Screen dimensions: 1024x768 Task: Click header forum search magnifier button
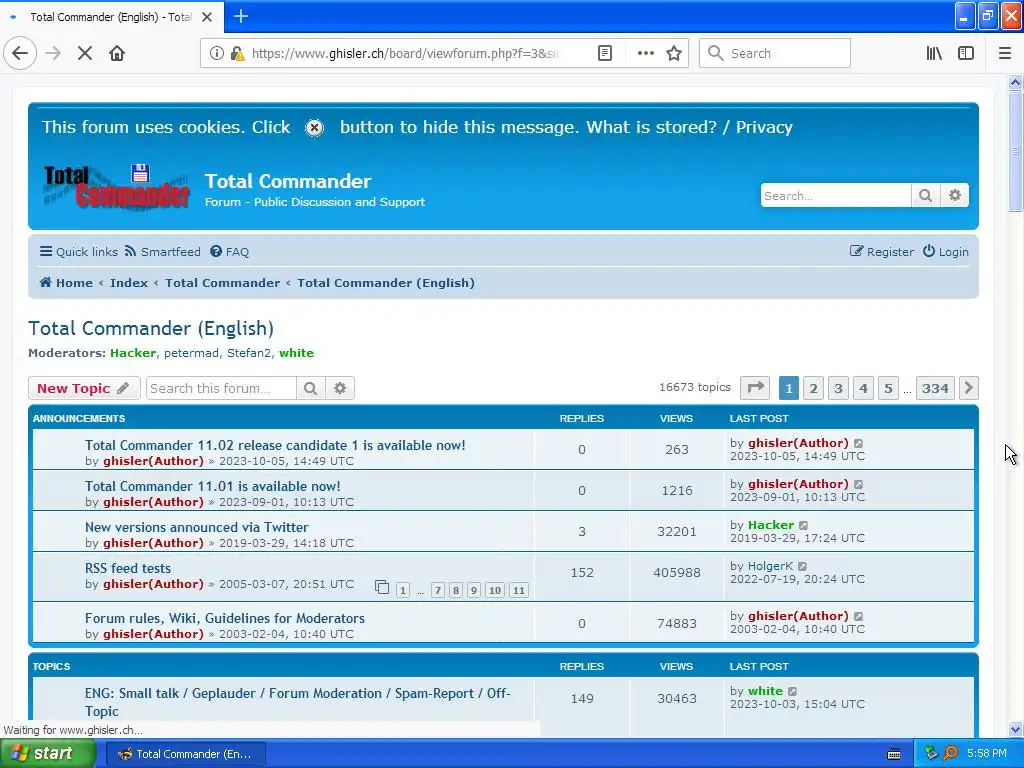[925, 195]
